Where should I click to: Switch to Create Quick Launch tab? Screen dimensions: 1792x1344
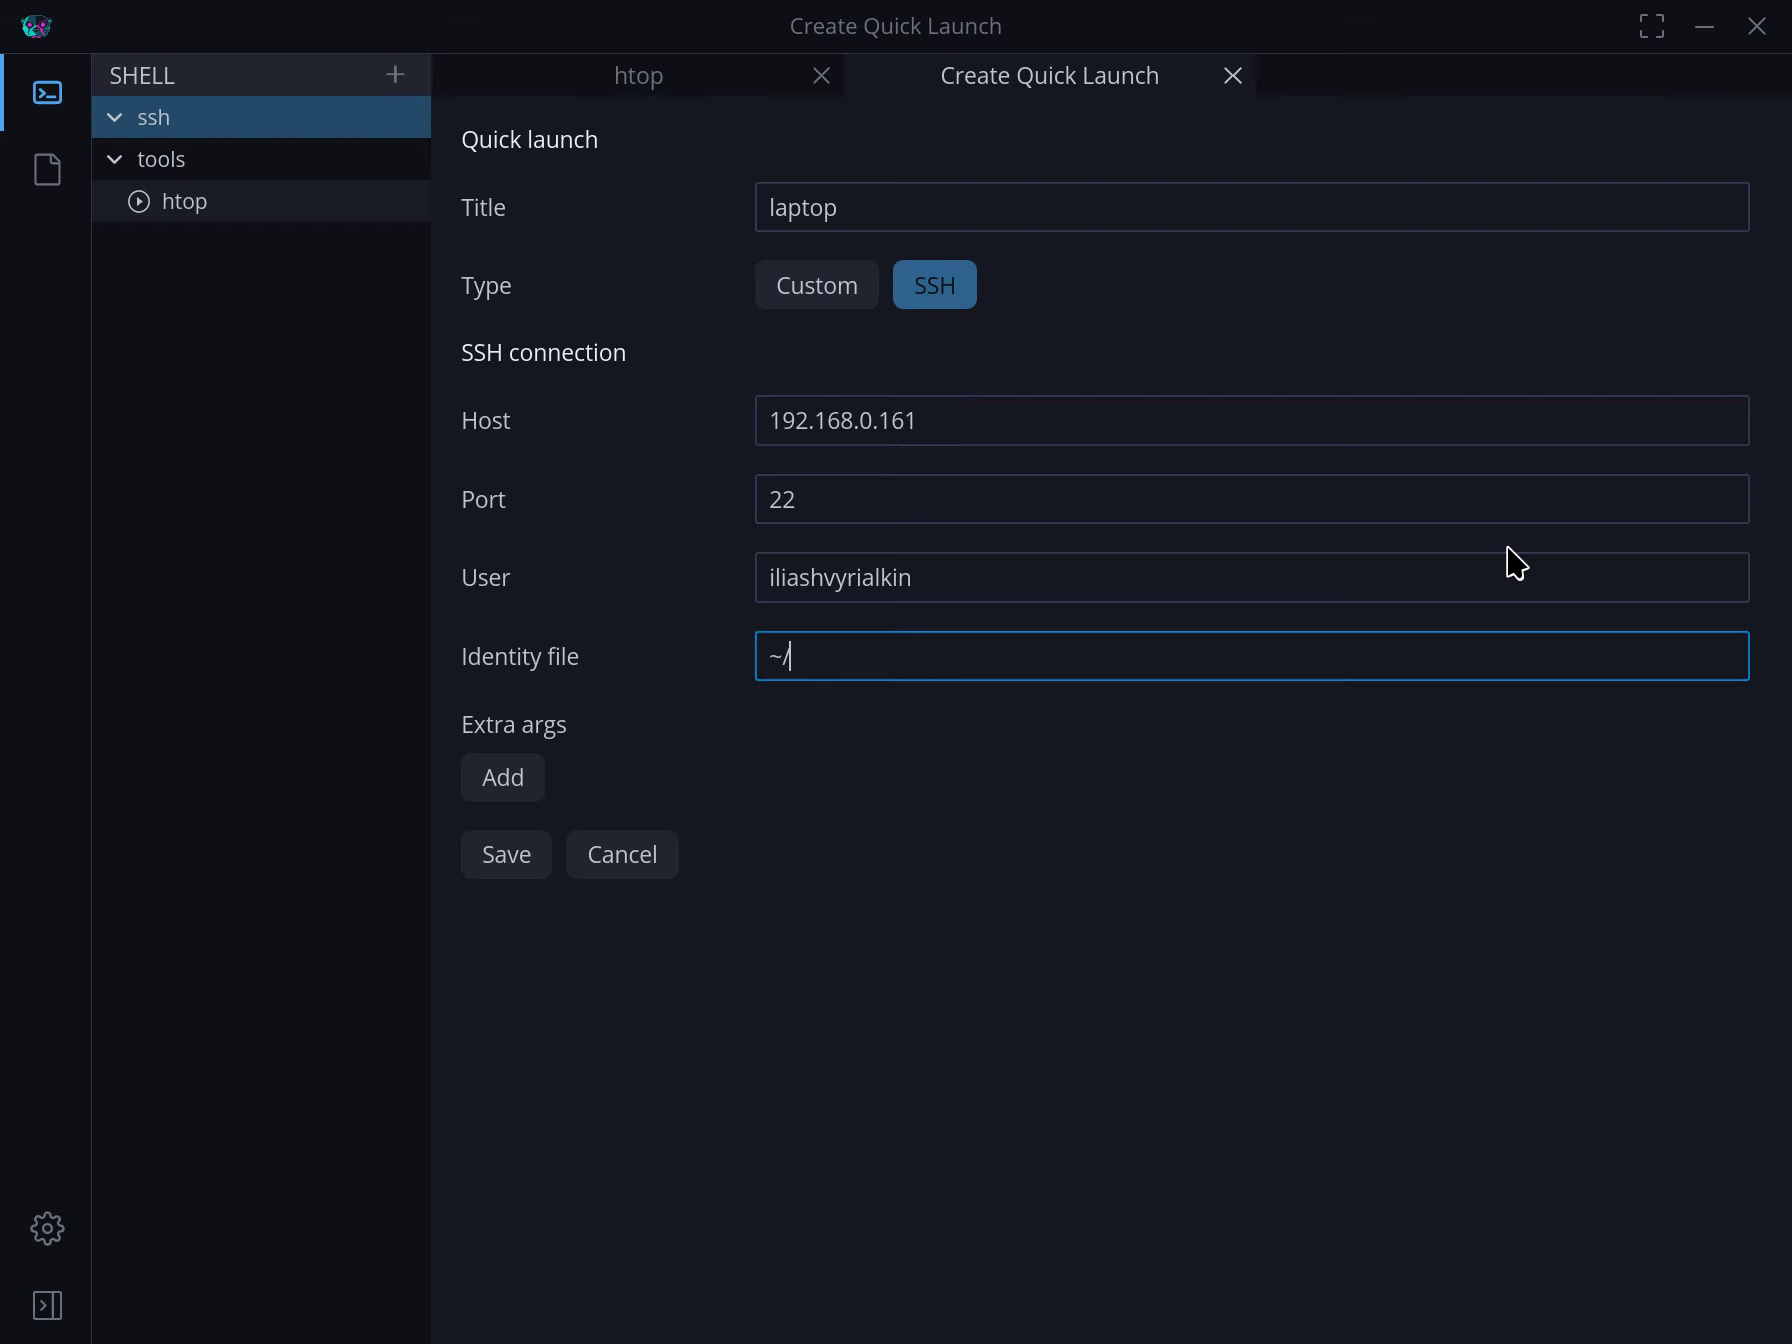[x=1049, y=76]
